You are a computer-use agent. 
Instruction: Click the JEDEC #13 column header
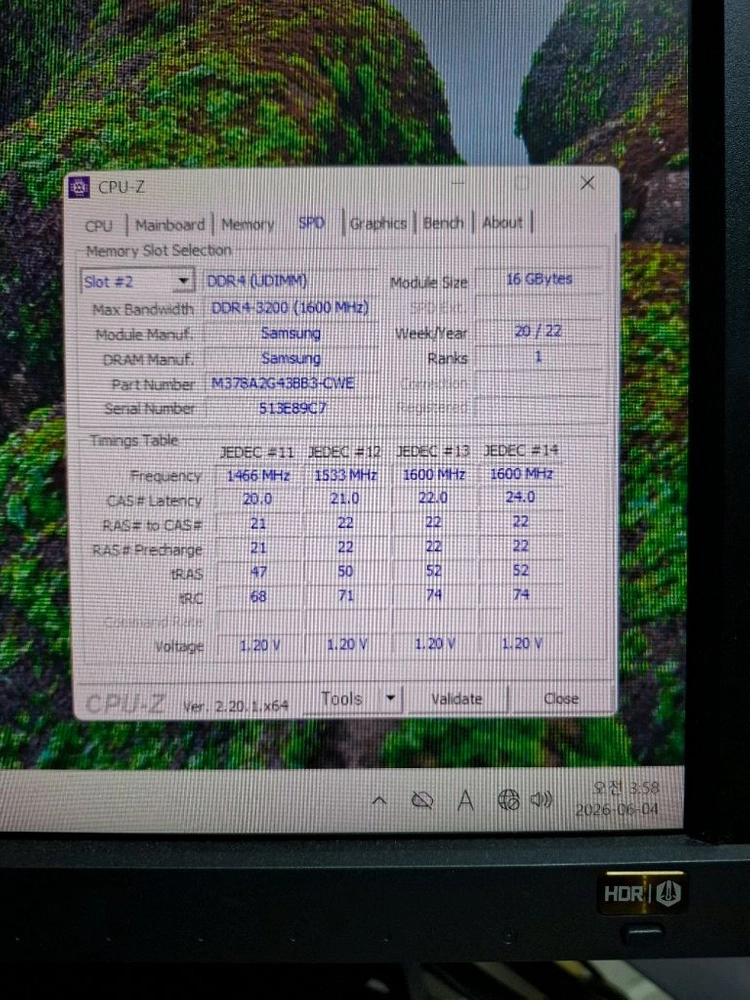432,451
